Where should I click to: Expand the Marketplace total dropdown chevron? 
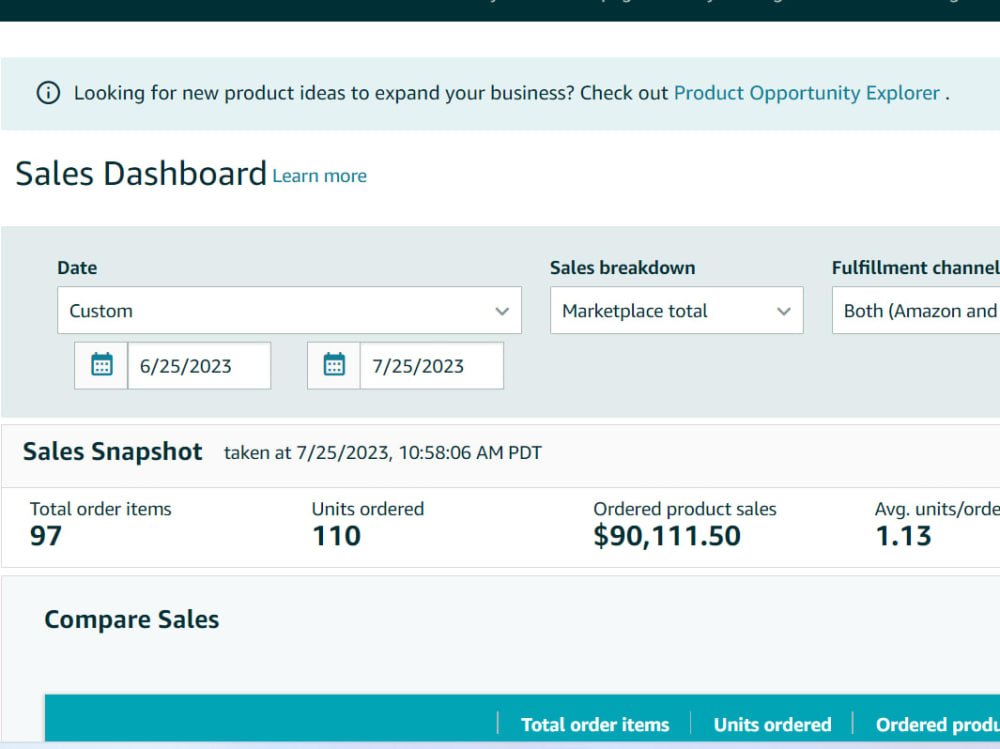coord(784,311)
